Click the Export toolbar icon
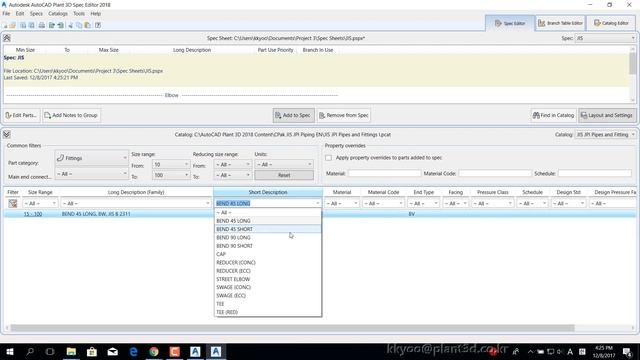 52,25
